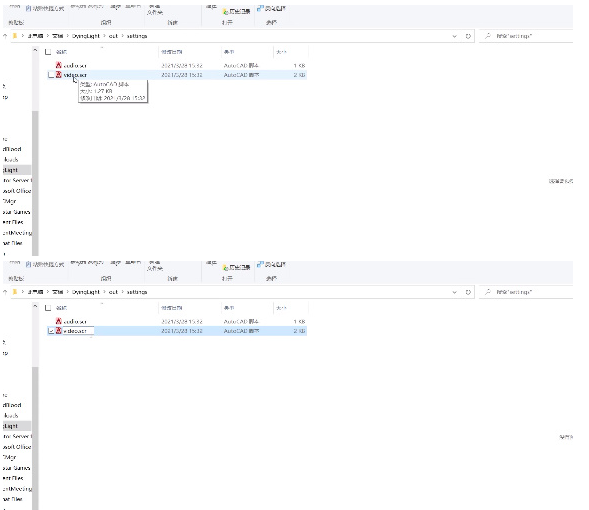Expand the address history dropdown in the bottom window
This screenshot has height=510, width=589.
455,292
